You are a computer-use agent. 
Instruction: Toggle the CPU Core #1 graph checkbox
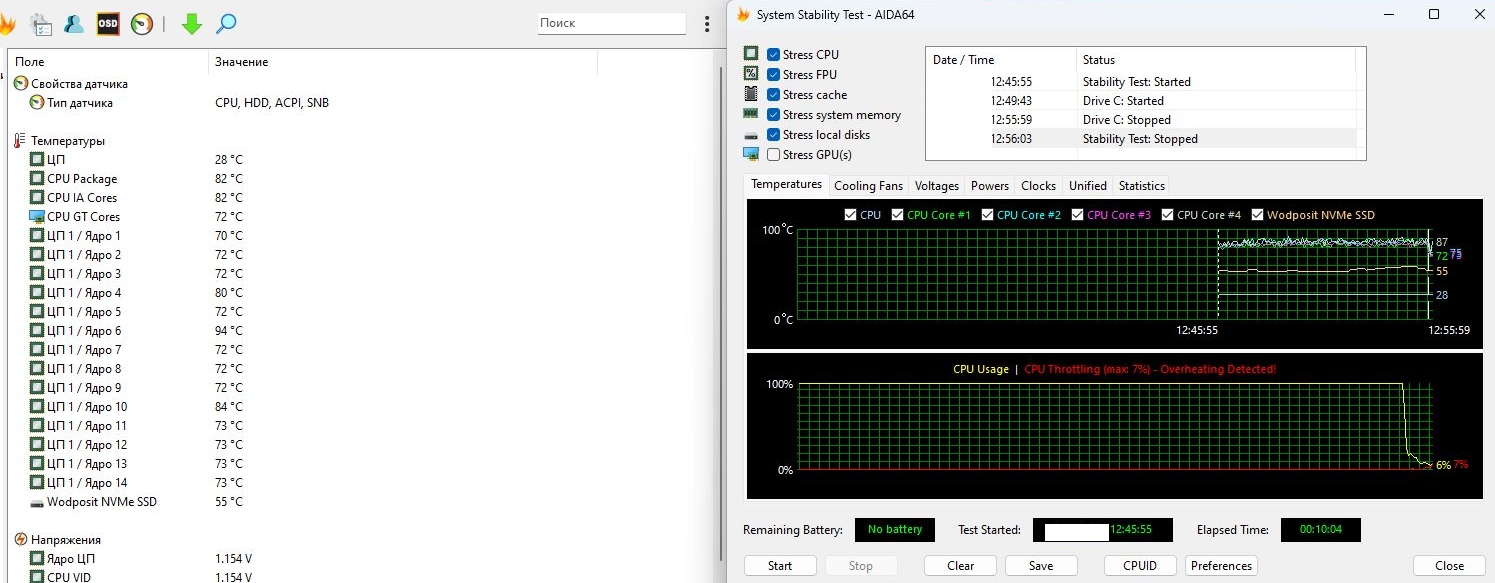click(x=898, y=215)
